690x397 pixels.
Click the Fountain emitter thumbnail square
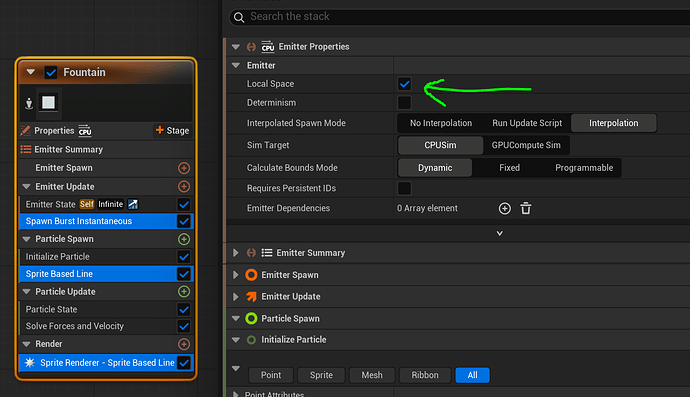(48, 103)
